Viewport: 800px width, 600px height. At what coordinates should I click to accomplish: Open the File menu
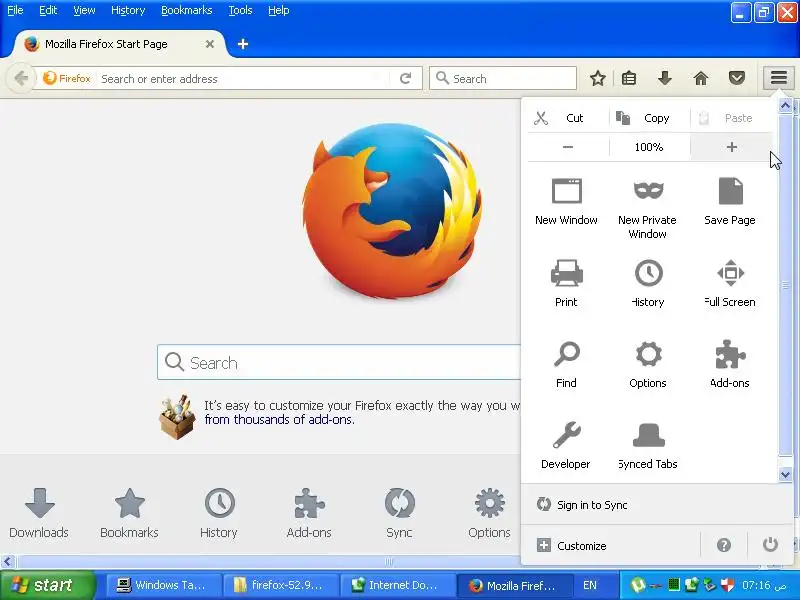(x=15, y=10)
